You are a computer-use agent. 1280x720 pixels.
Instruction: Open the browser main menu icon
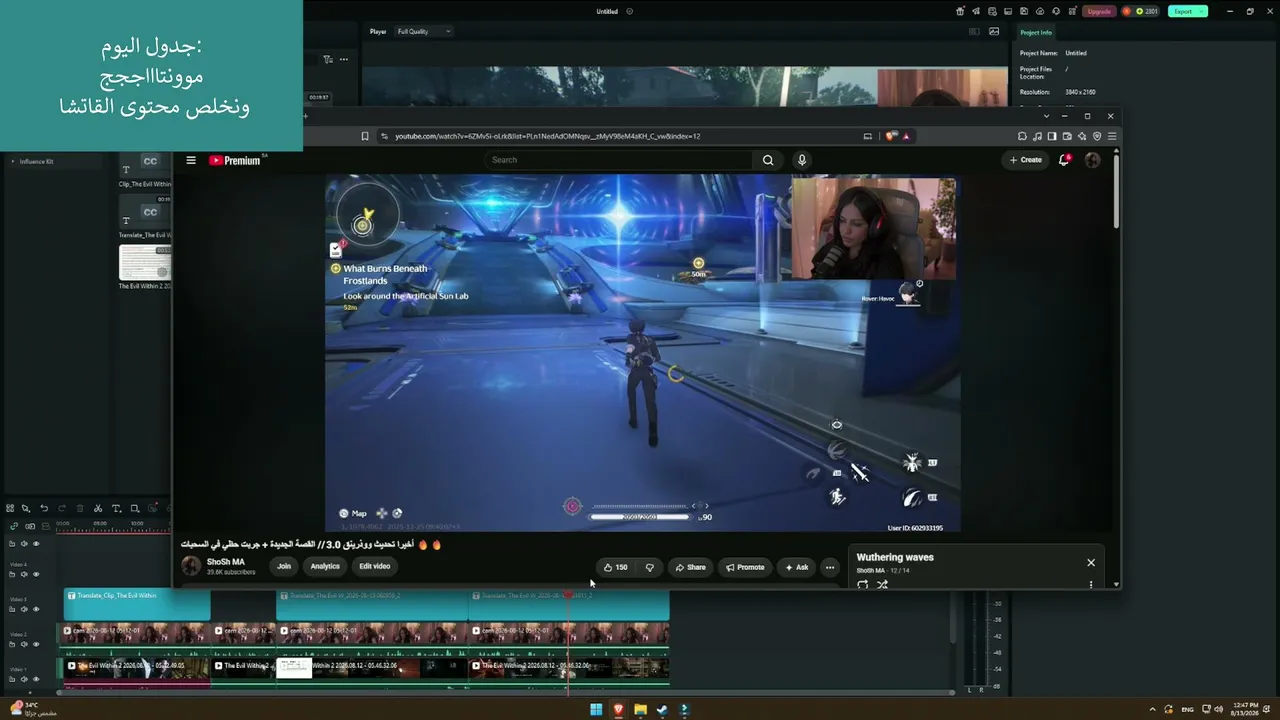[1112, 136]
